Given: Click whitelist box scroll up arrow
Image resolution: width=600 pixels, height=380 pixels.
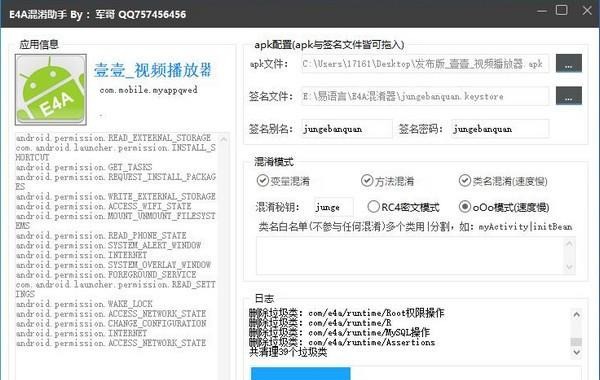Looking at the screenshot, I should [x=569, y=244].
